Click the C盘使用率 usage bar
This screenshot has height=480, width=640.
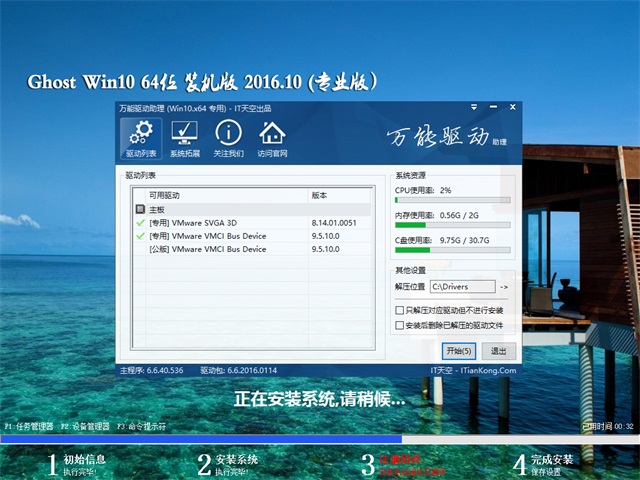[x=452, y=251]
